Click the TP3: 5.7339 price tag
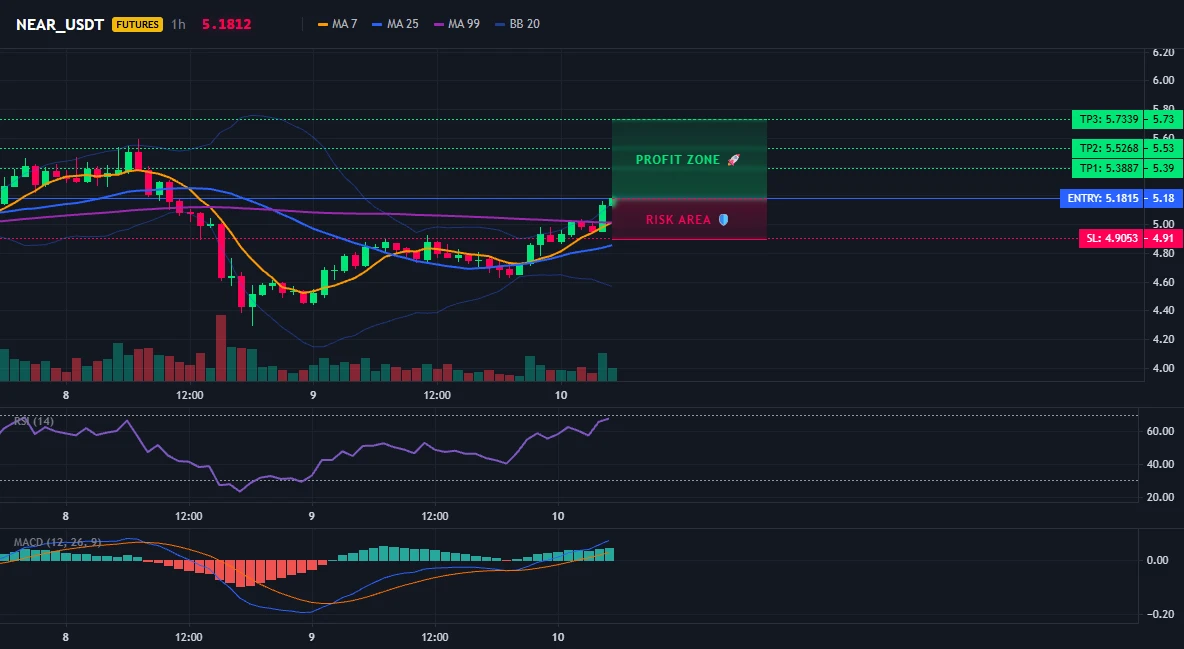Screen dimensions: 1184x649 (x=1108, y=119)
